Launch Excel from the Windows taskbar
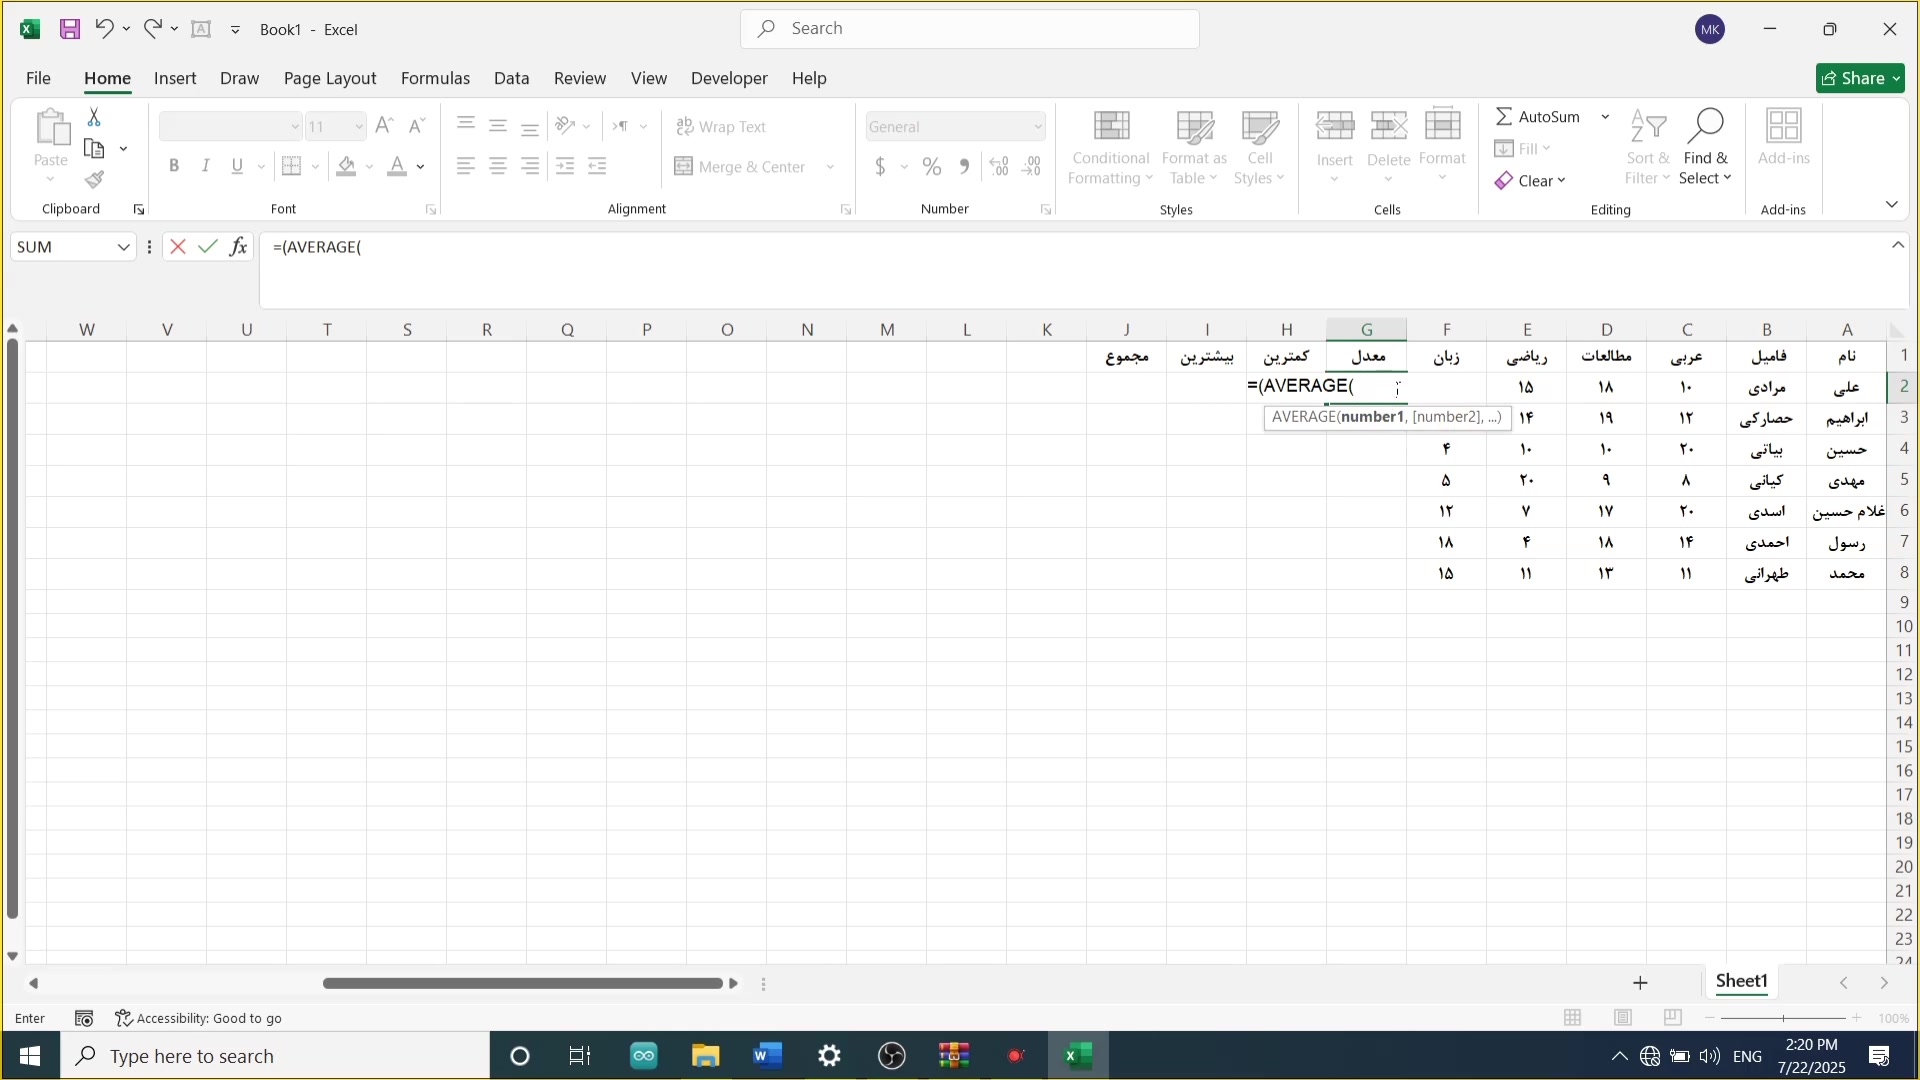Screen dimensions: 1920x1080 pos(1078,1056)
